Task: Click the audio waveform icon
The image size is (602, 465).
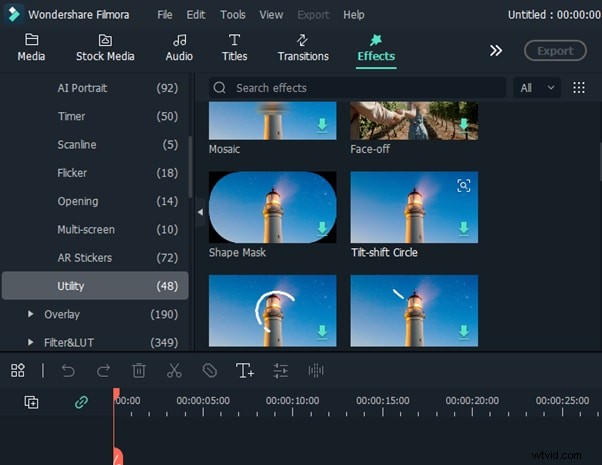Action: pos(316,371)
